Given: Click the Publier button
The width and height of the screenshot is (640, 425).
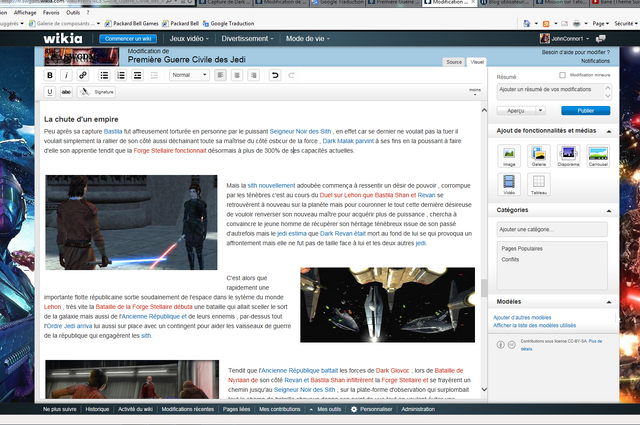Looking at the screenshot, I should pos(586,111).
